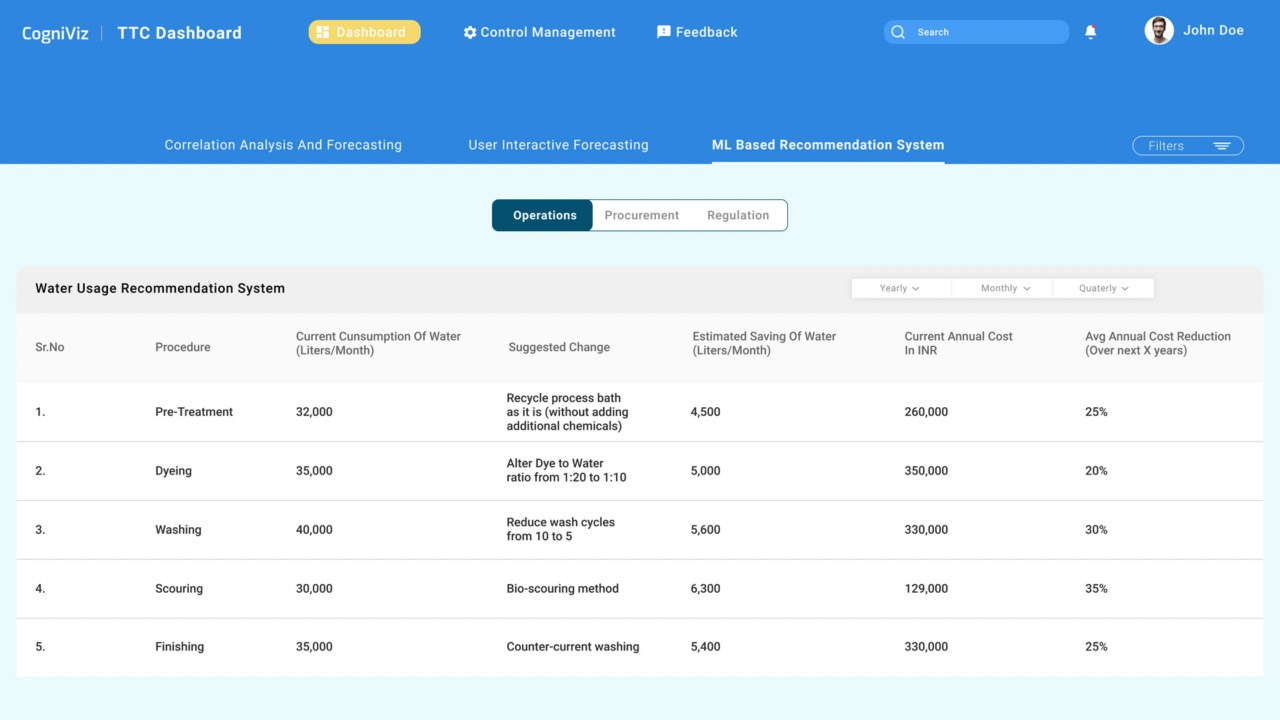1280x720 pixels.
Task: Click the notification bell icon
Action: point(1090,32)
